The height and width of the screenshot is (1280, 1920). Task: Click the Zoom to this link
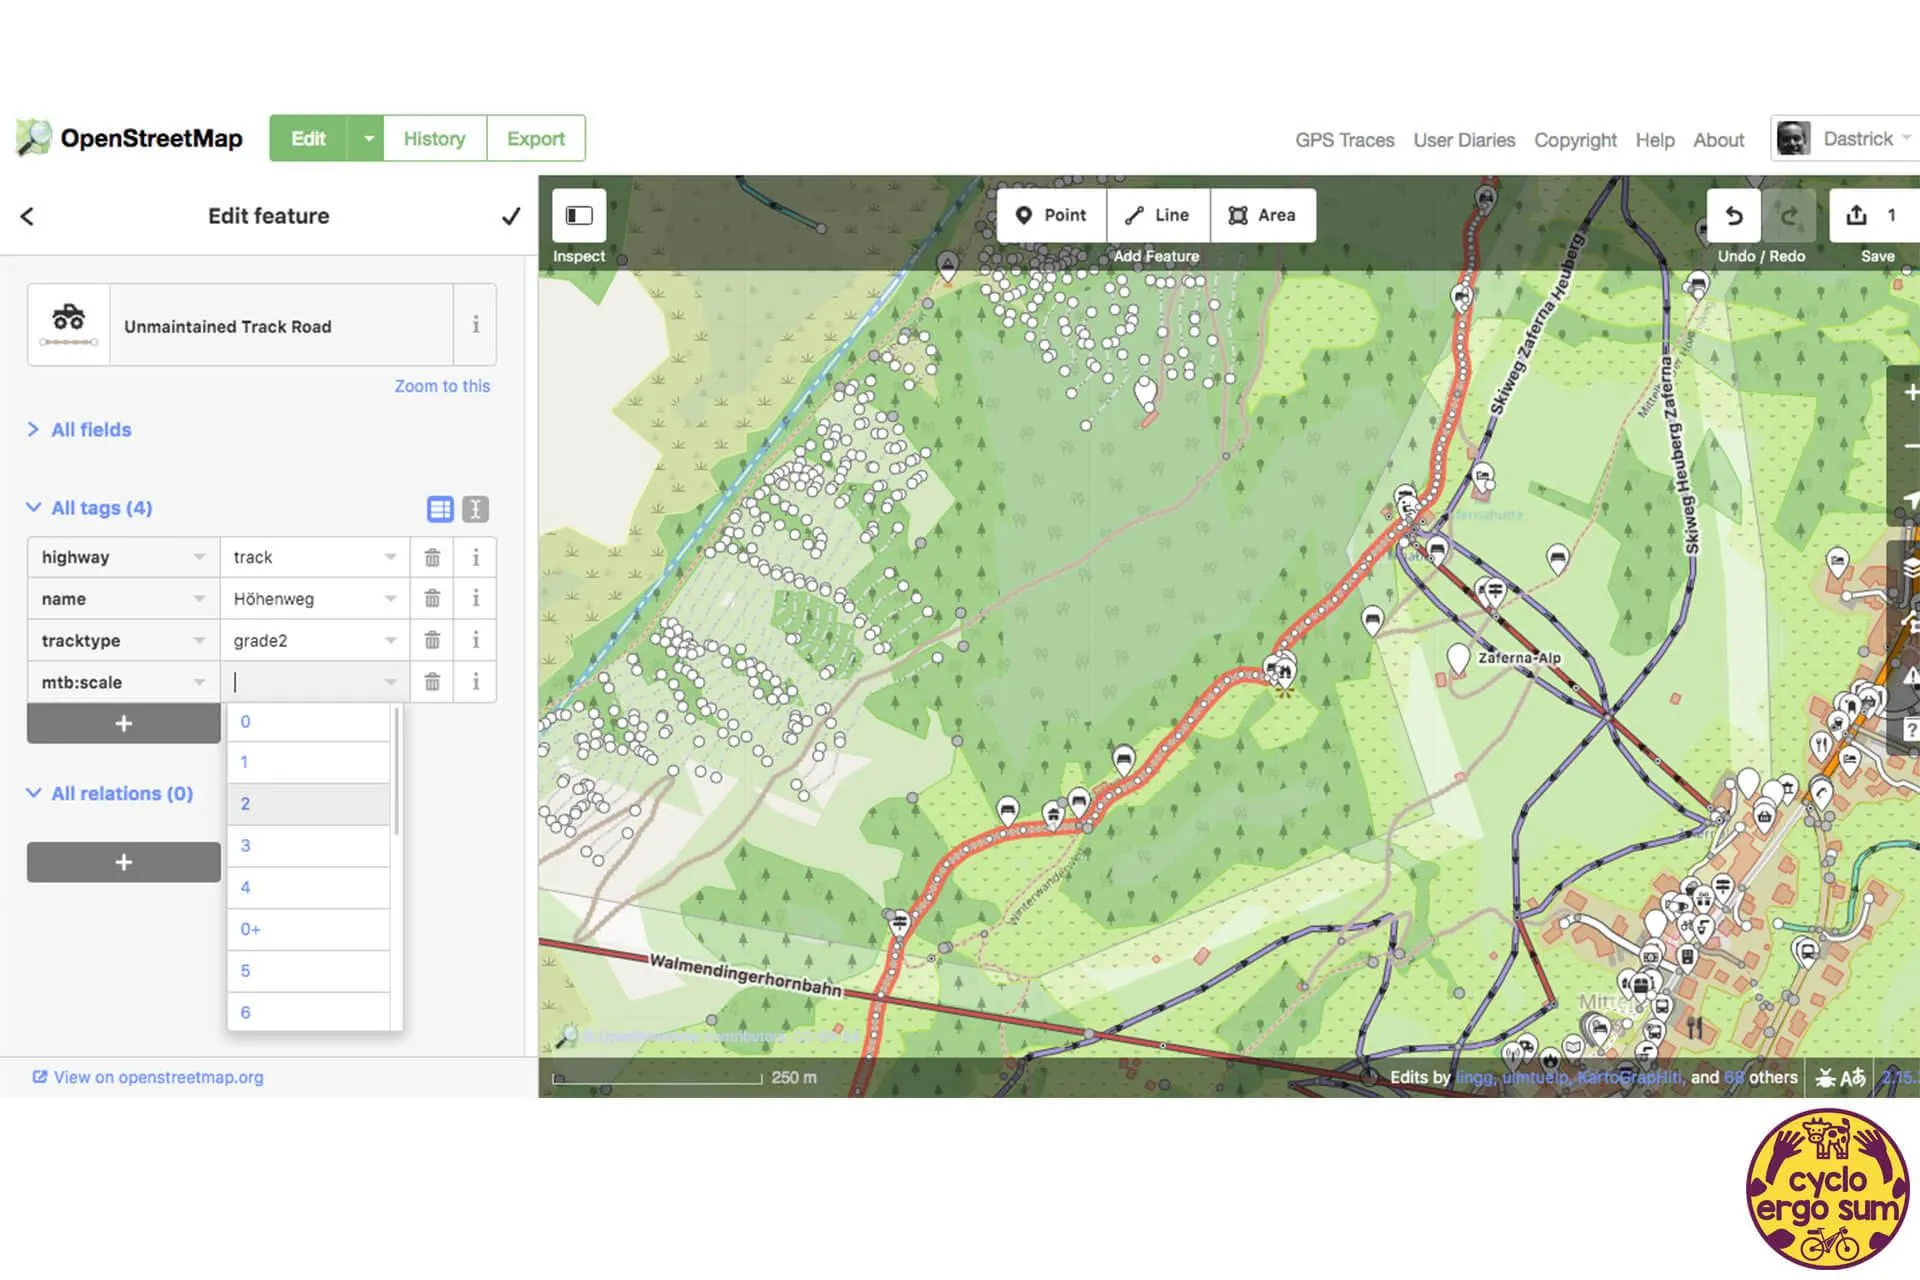click(441, 386)
